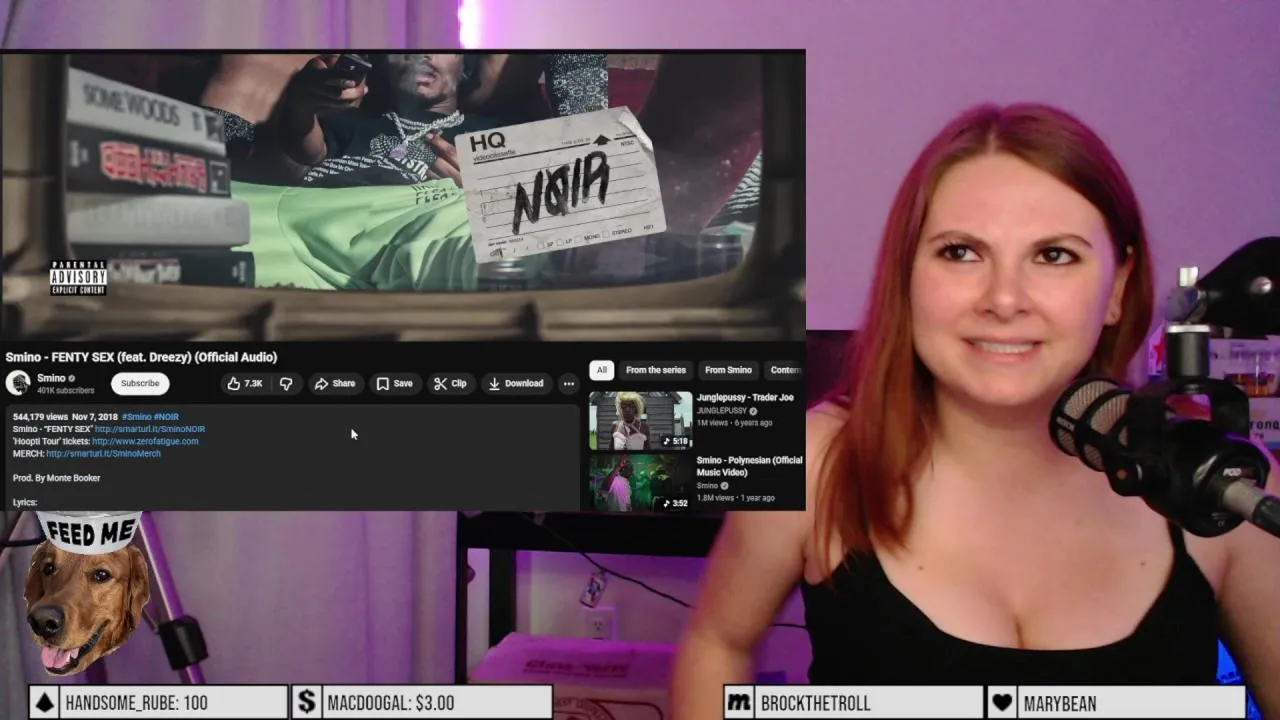1280x720 pixels.
Task: Click the dislike thumbs-down icon
Action: coord(286,383)
